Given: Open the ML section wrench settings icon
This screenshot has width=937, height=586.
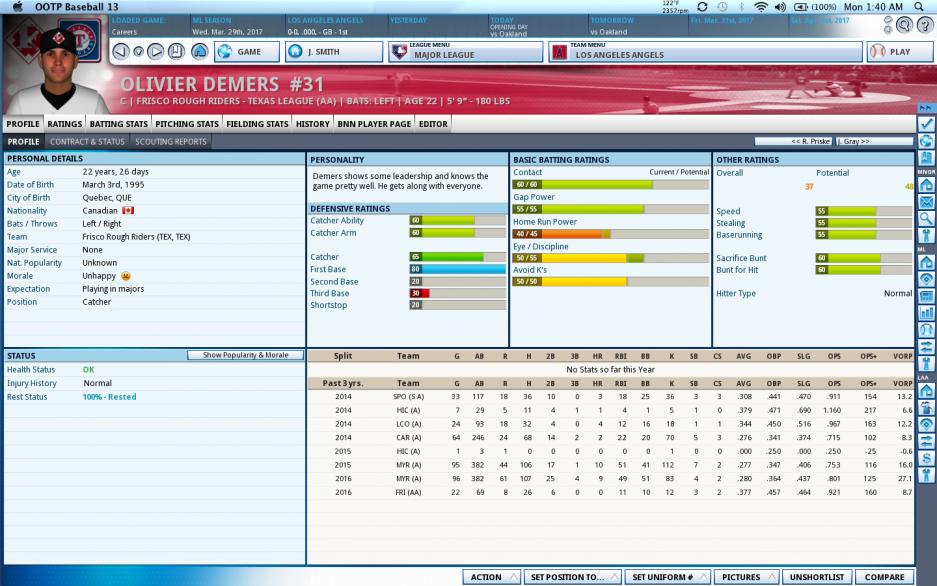Looking at the screenshot, I should (926, 363).
